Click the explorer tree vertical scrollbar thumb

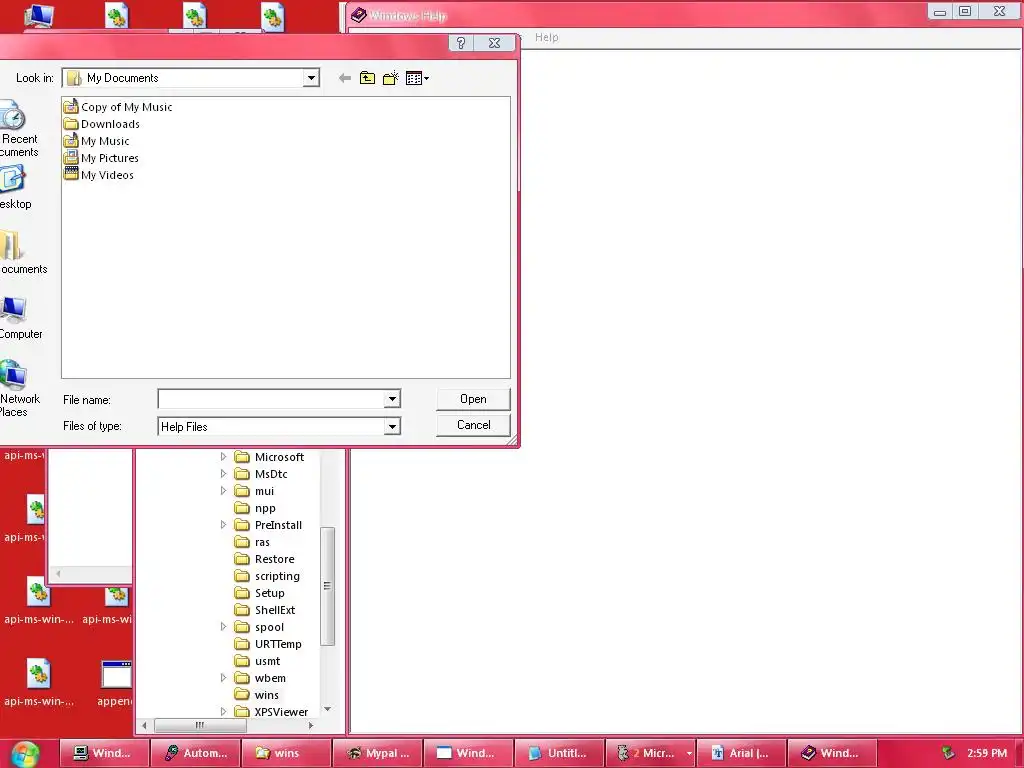(x=327, y=586)
